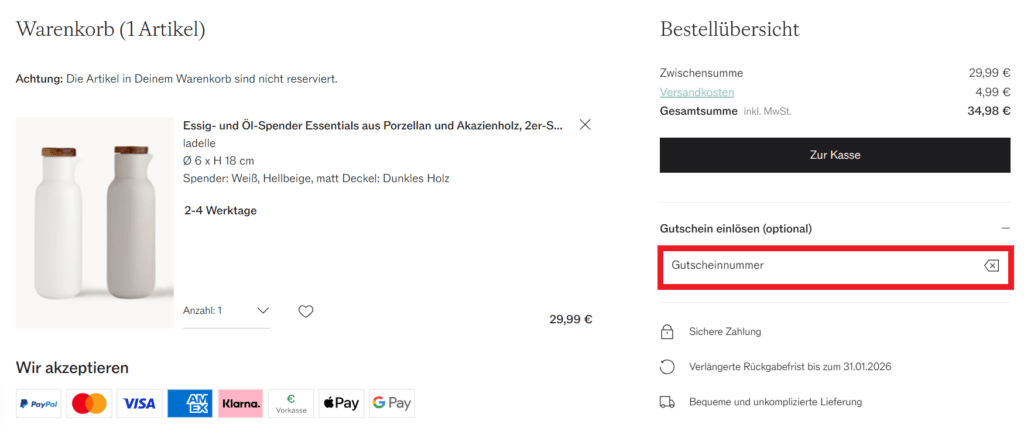The width and height of the screenshot is (1024, 431).
Task: Proceed with the Zur Kasse button
Action: pos(834,155)
